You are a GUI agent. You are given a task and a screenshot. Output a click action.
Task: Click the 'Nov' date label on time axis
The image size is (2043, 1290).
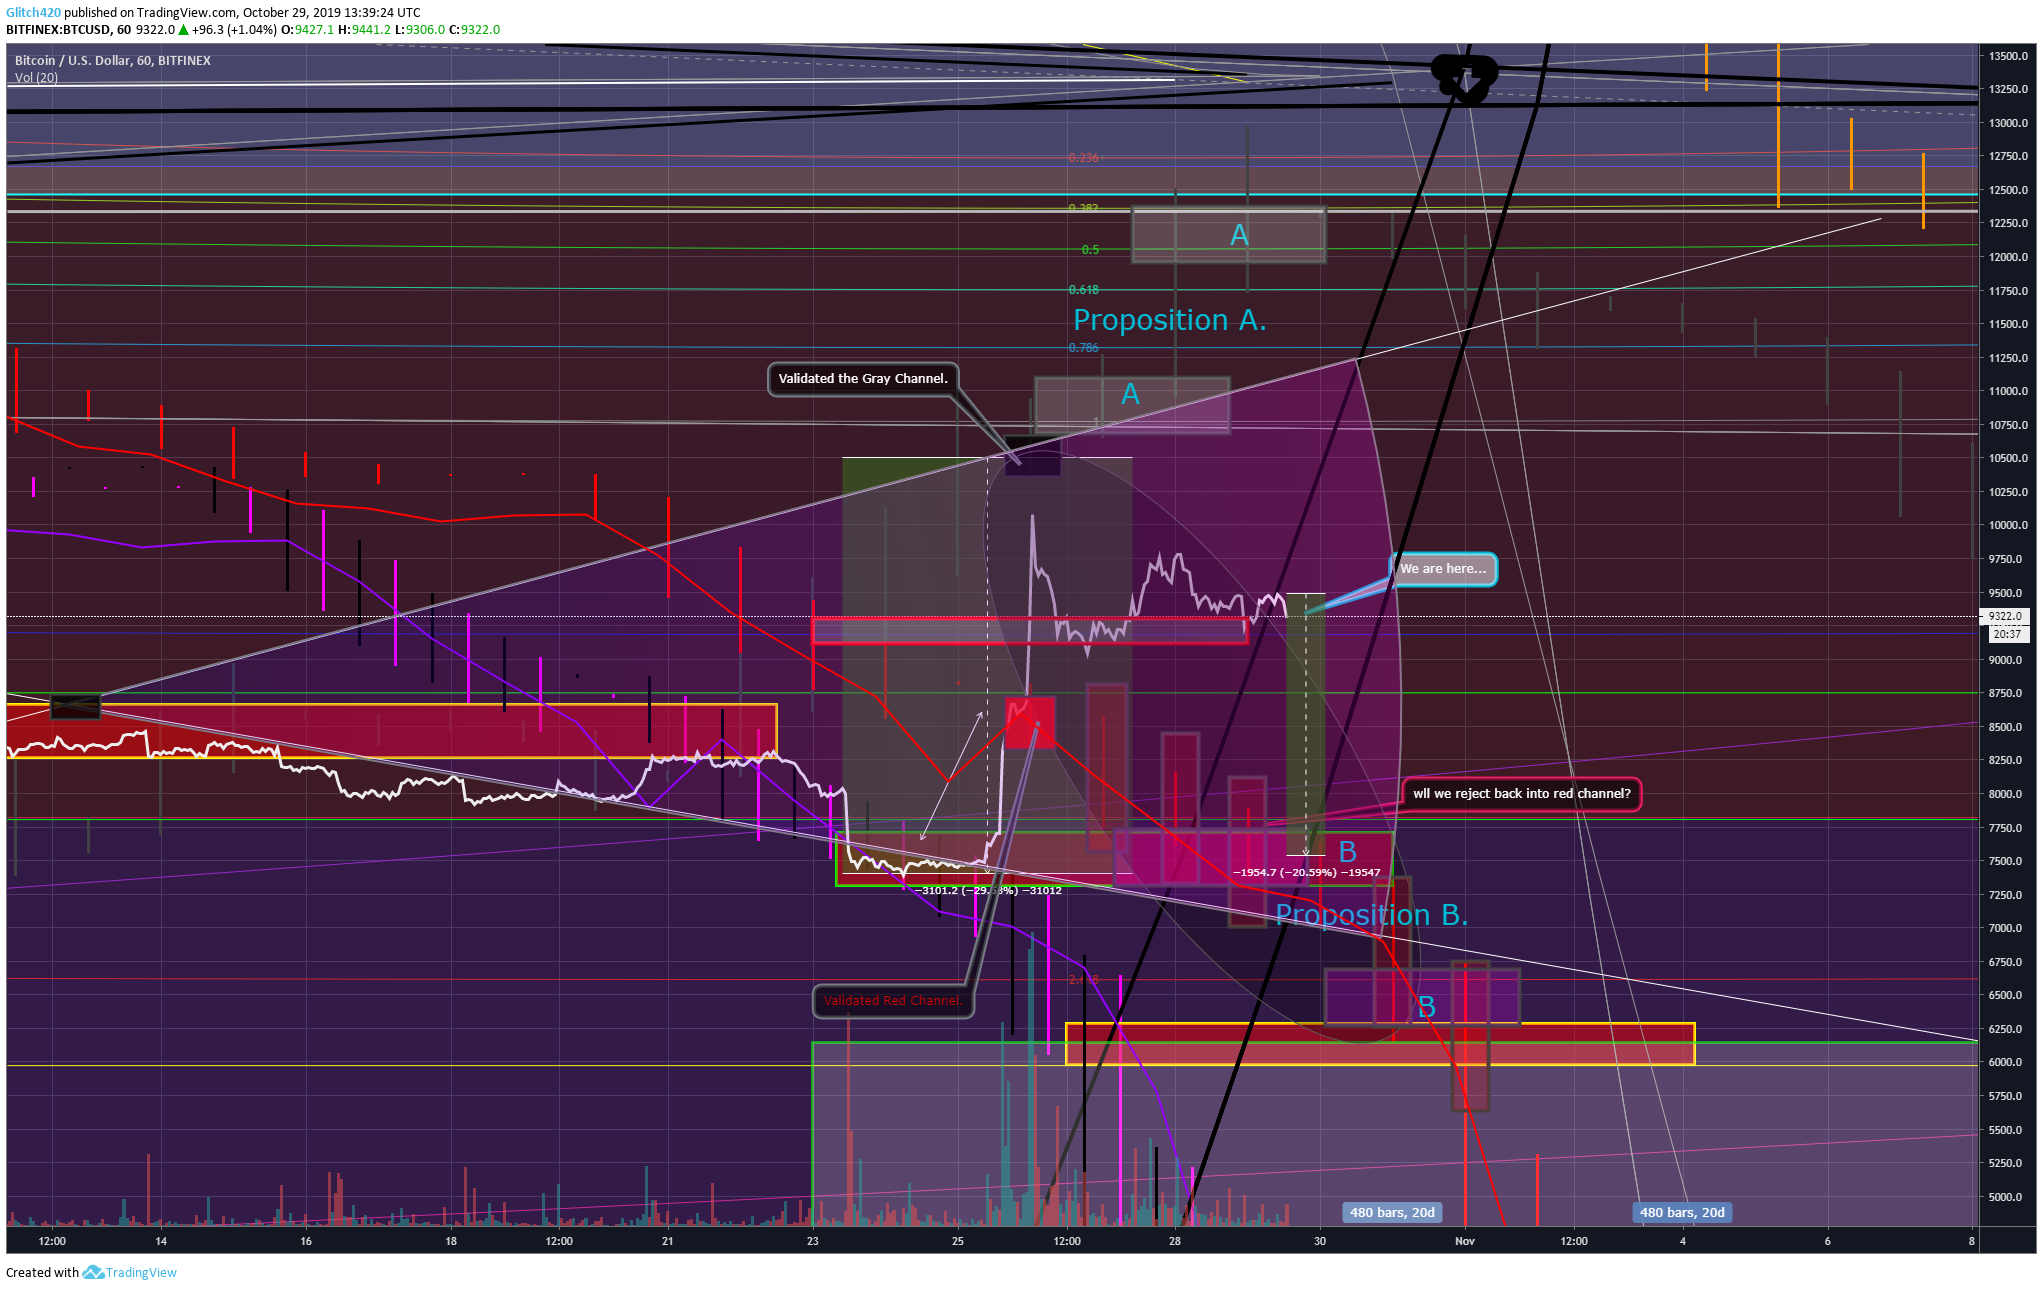coord(1464,1241)
